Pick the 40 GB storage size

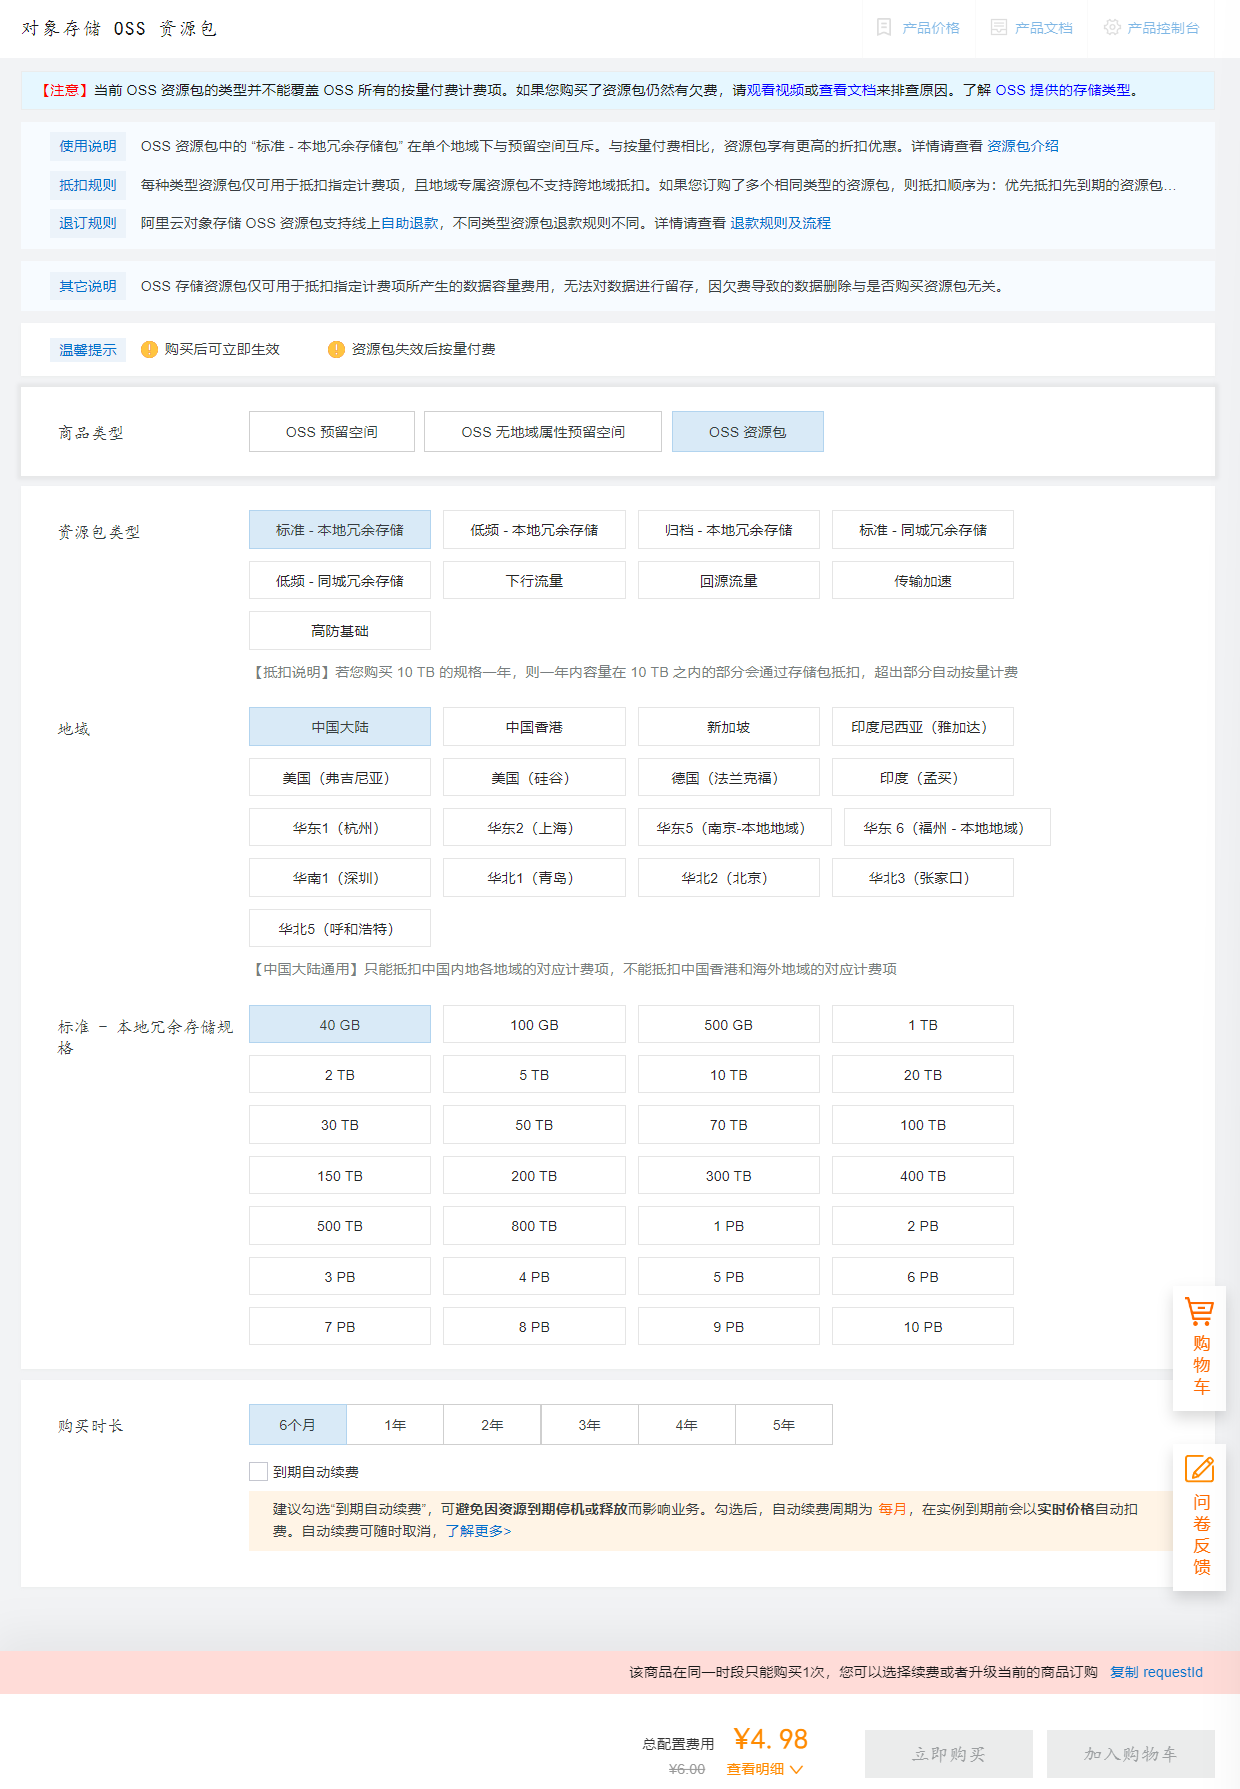(x=340, y=1024)
